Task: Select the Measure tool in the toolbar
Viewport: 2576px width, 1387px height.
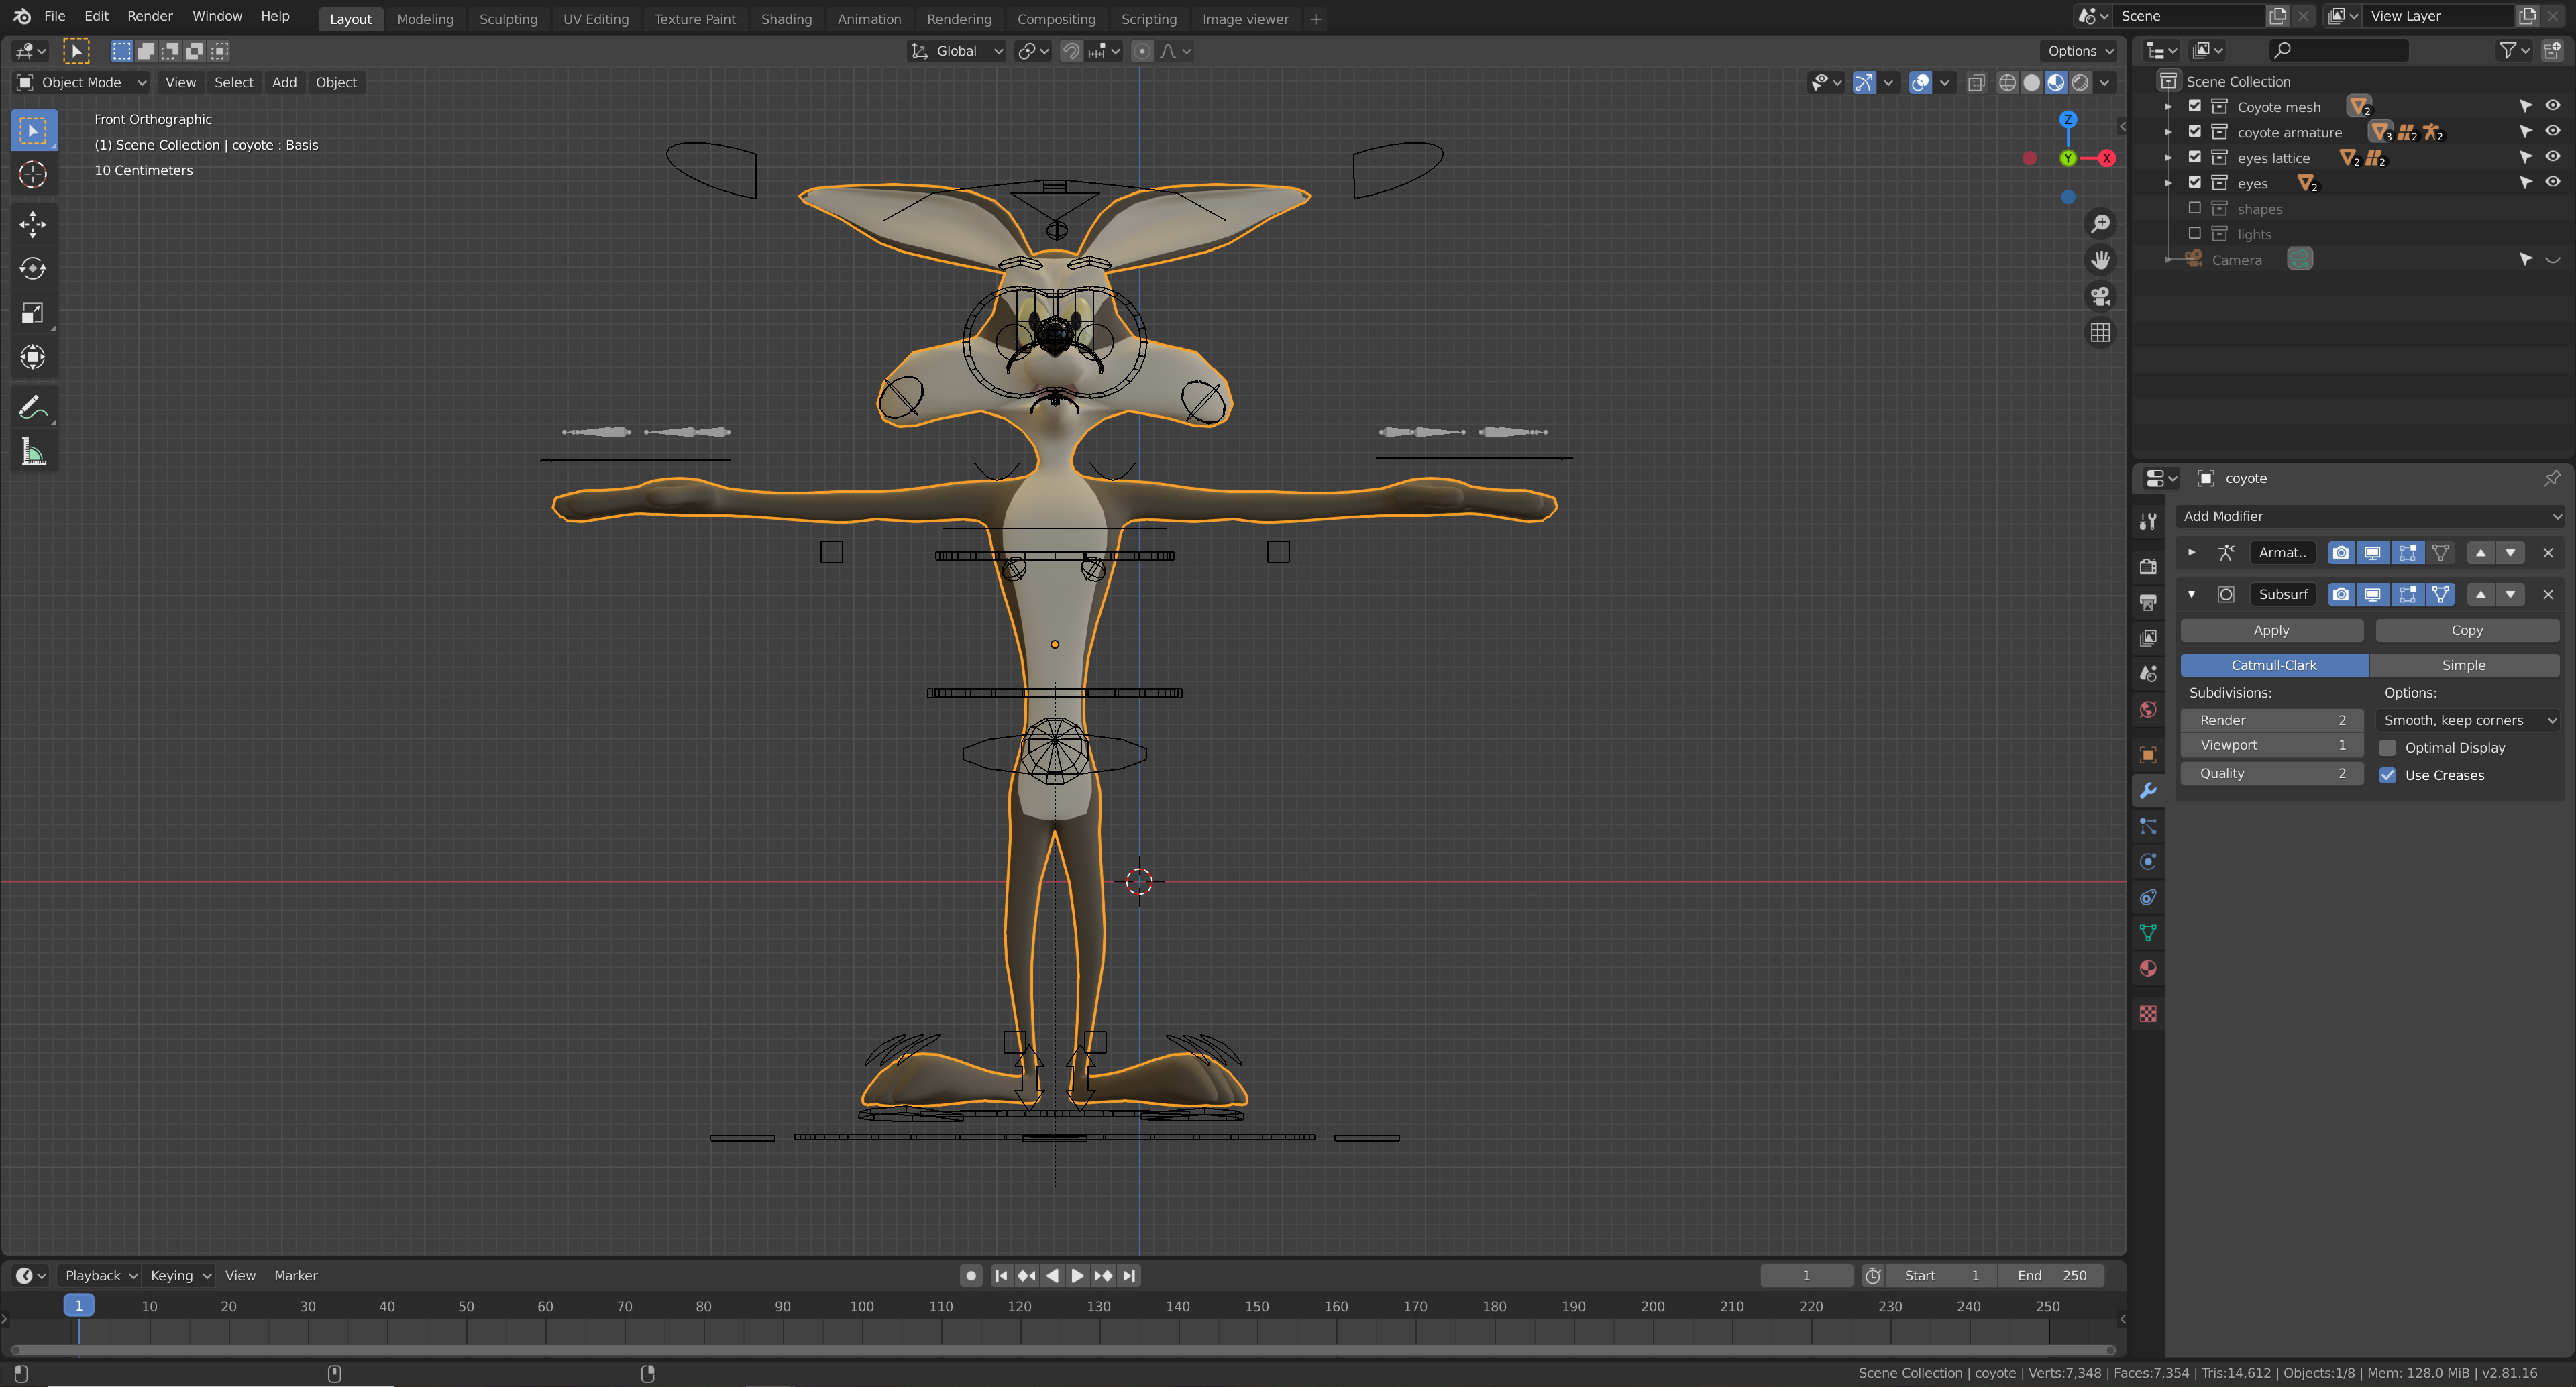Action: coord(33,451)
